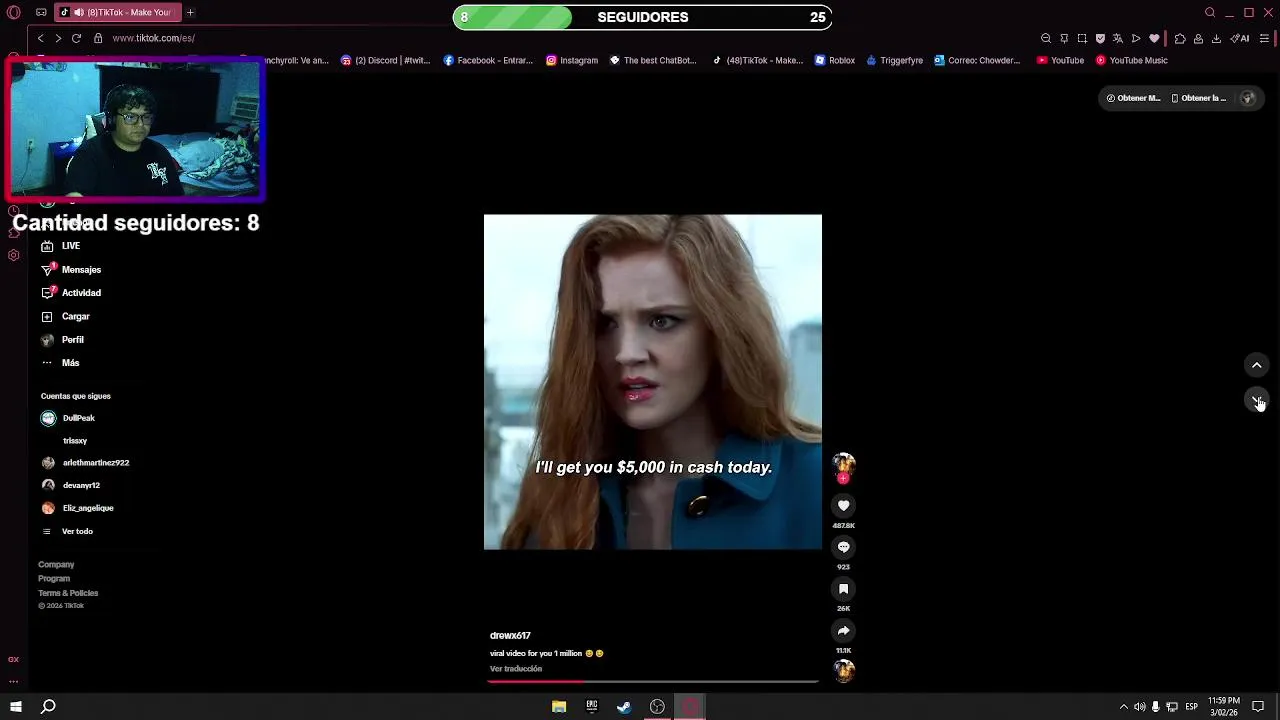Open the Discord bookmark

click(385, 60)
